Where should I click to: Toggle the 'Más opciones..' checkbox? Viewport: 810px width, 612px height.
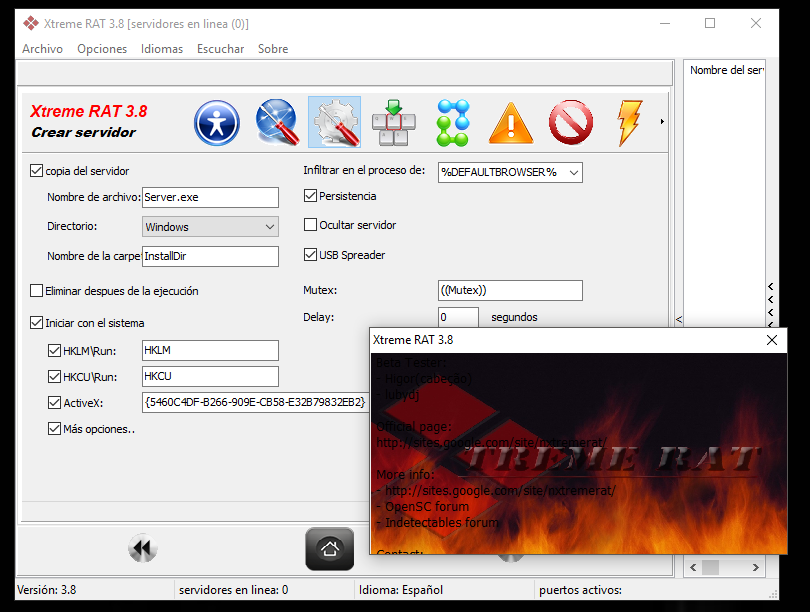coord(54,429)
